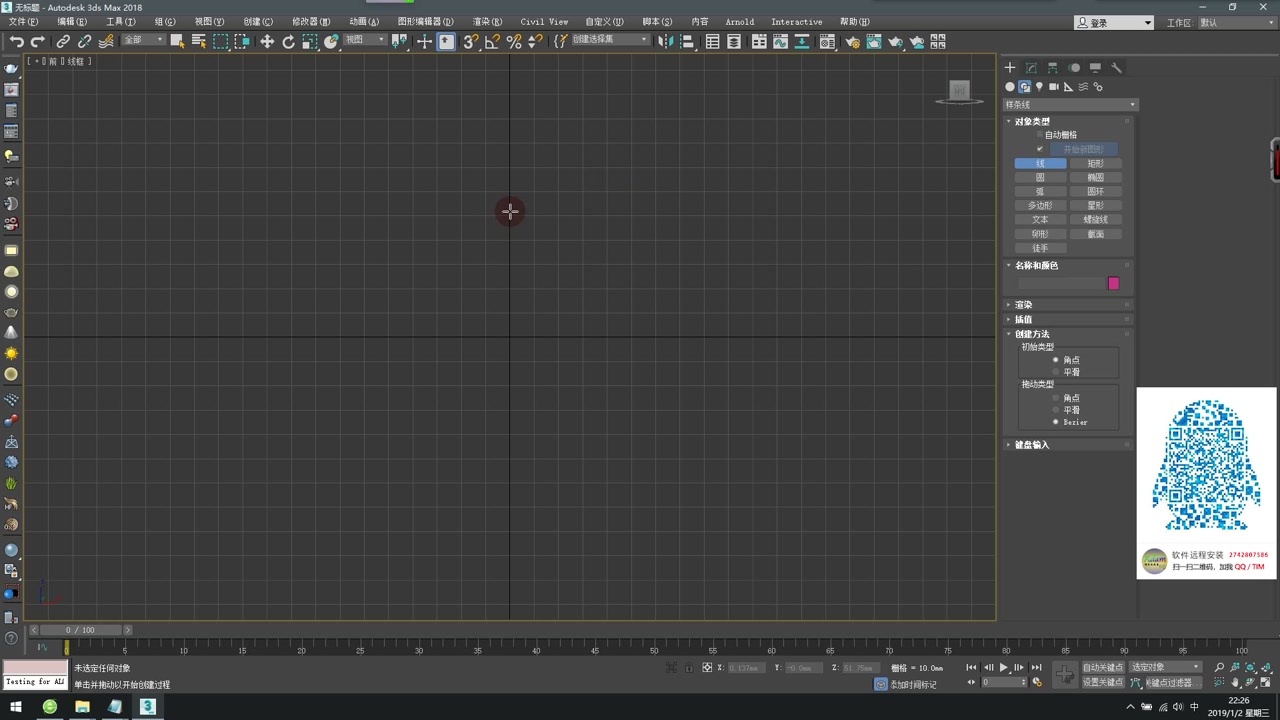
Task: Select 角点 under 初始类型
Action: coord(1056,360)
